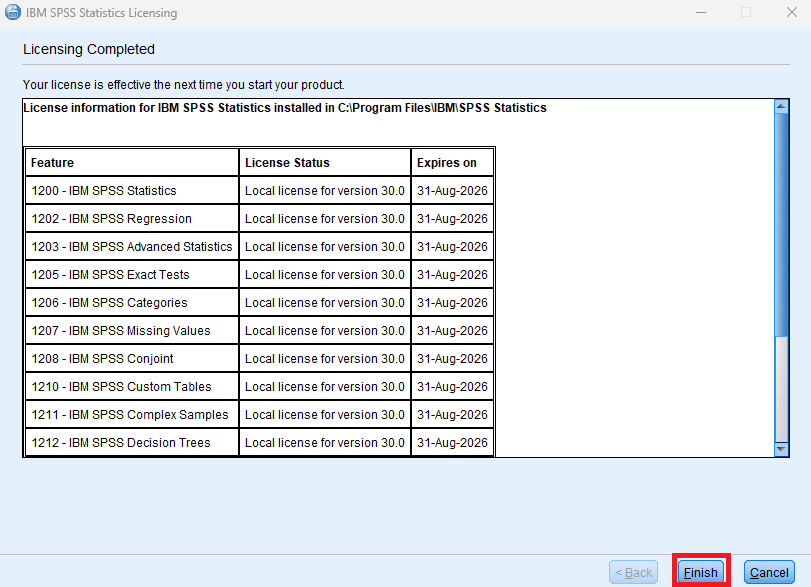This screenshot has width=811, height=587.
Task: Select the 1210 - IBM SPSS Custom Tables cell
Action: pos(121,387)
